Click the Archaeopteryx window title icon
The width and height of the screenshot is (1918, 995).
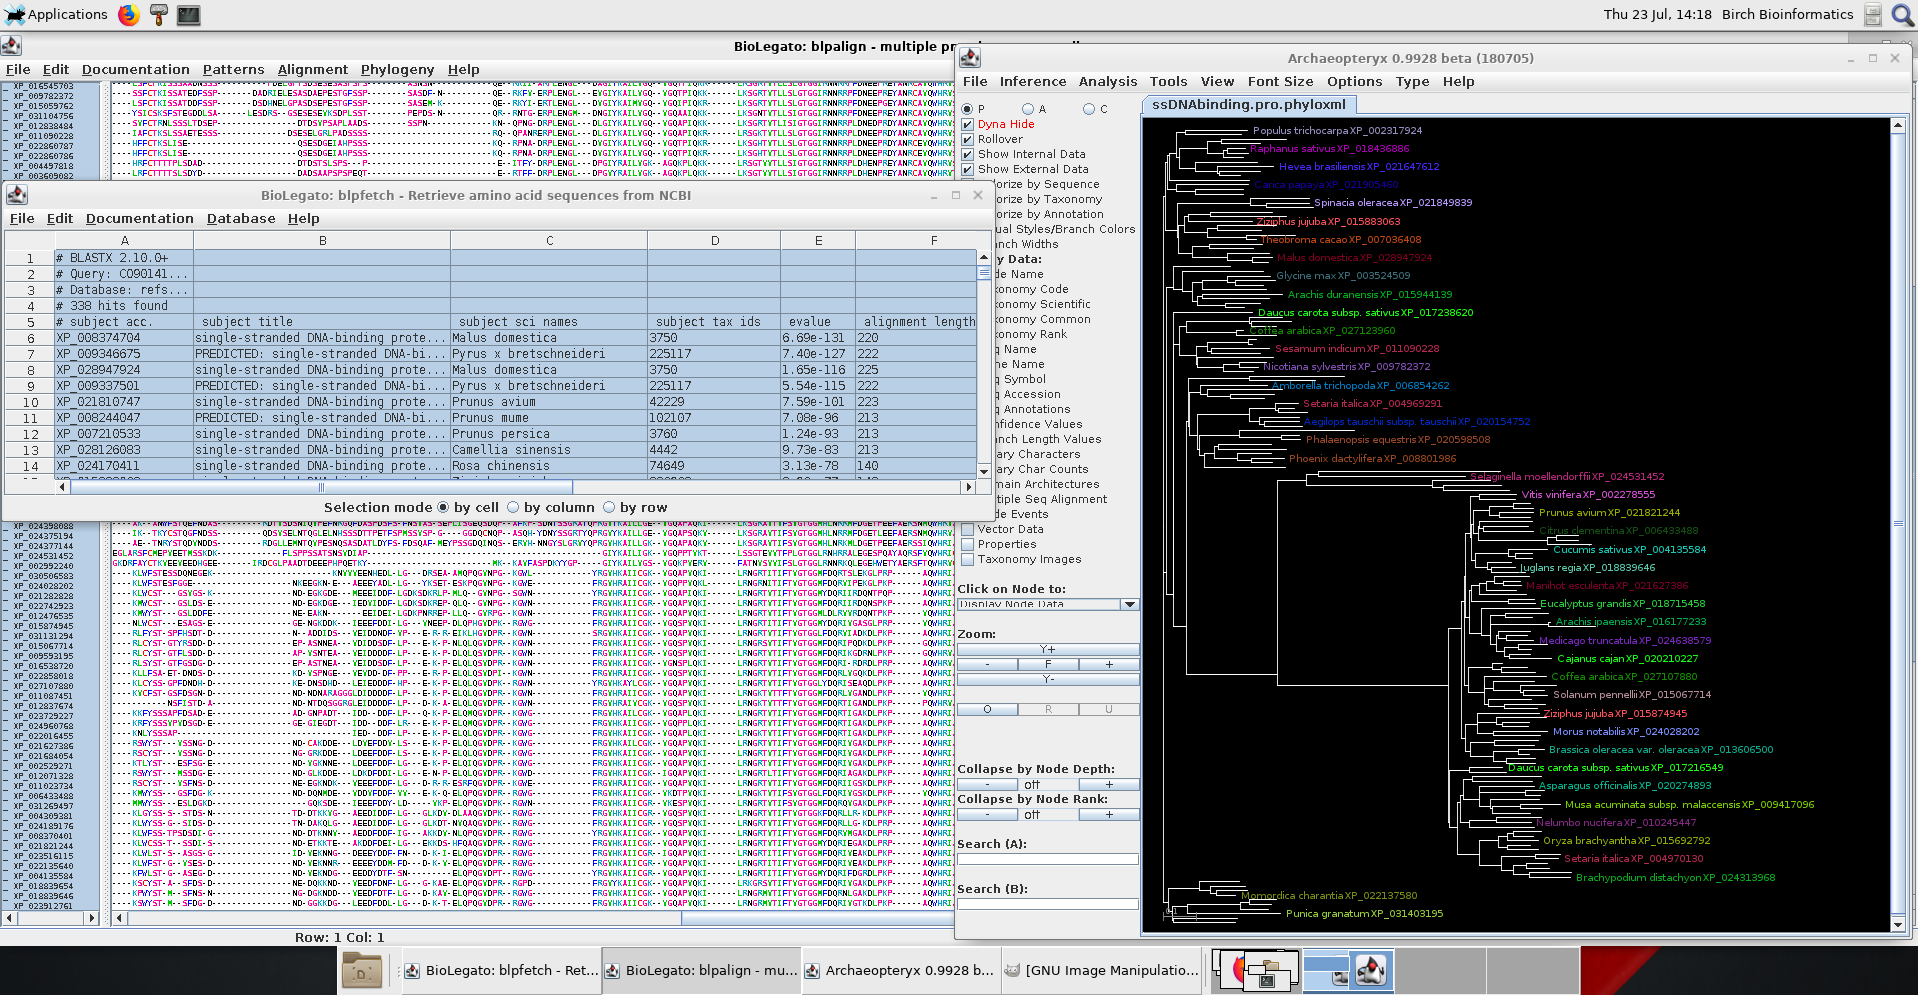(x=970, y=58)
